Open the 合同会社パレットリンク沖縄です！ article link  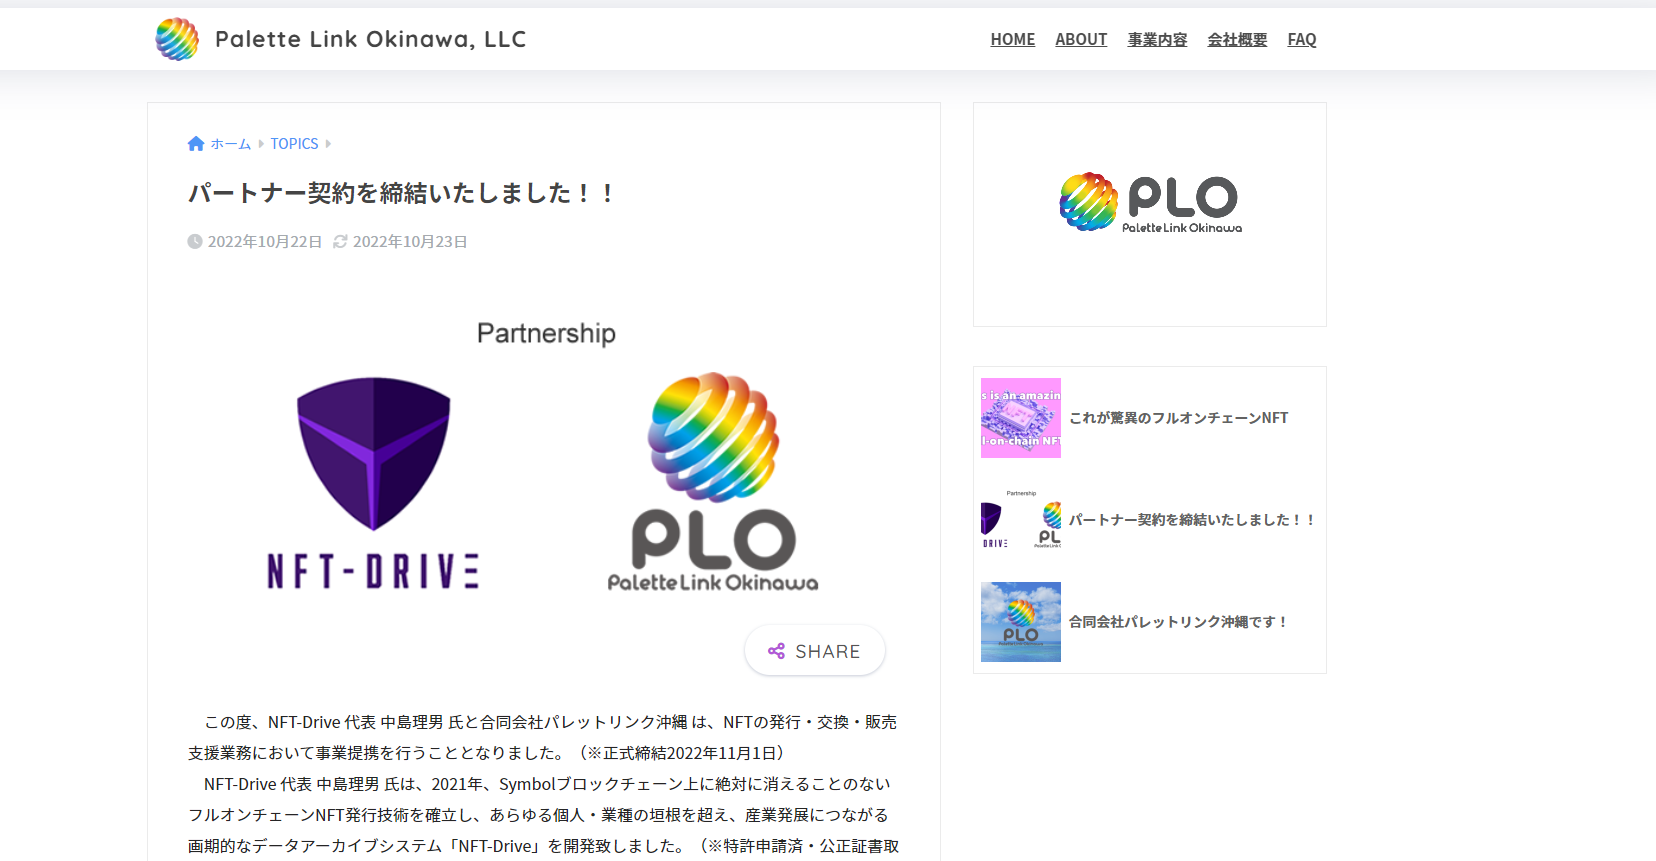pos(1178,622)
